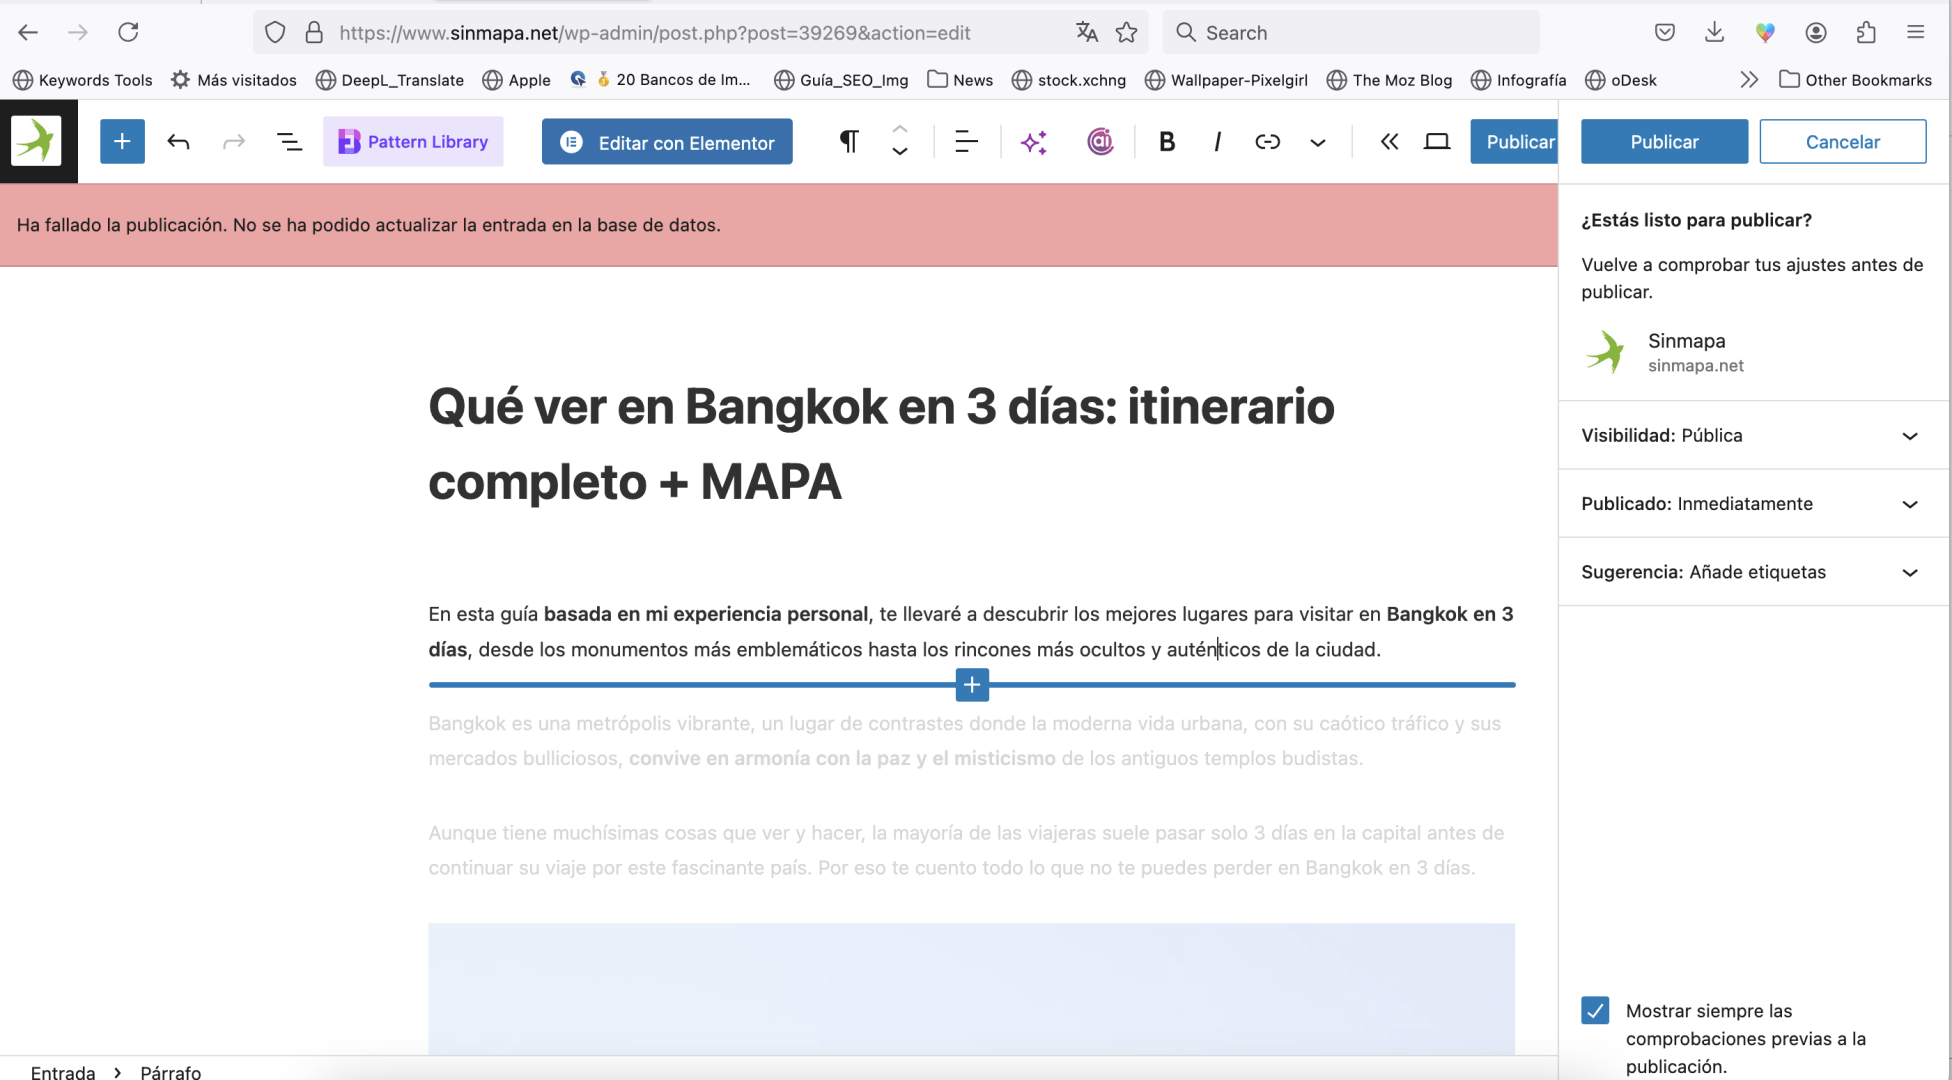Open the Pattern Library
Image resolution: width=1952 pixels, height=1080 pixels.
(x=413, y=142)
